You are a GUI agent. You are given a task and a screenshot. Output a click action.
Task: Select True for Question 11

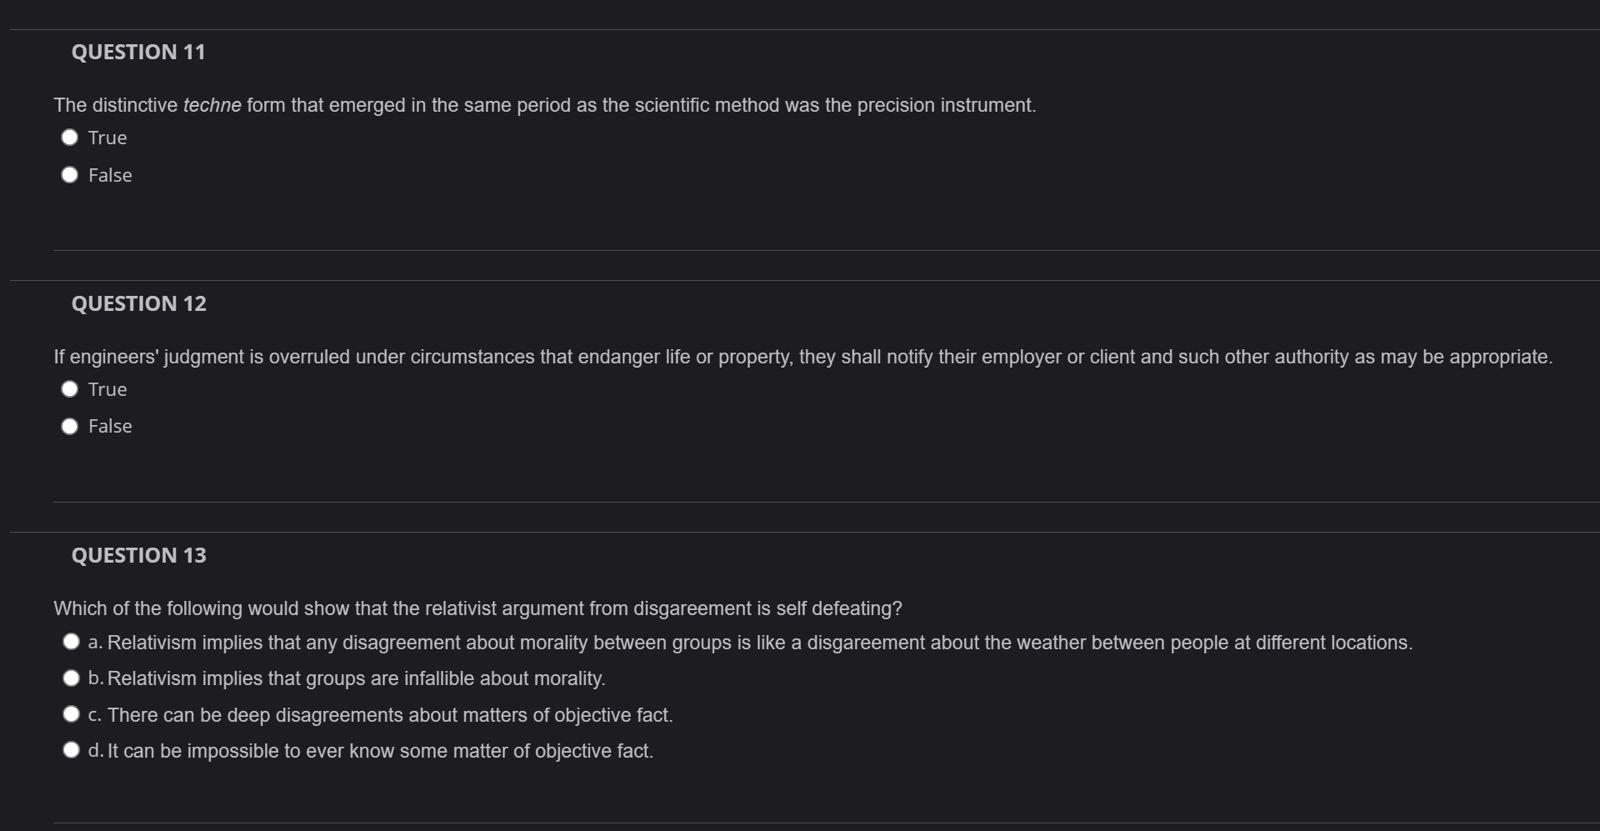pos(70,137)
